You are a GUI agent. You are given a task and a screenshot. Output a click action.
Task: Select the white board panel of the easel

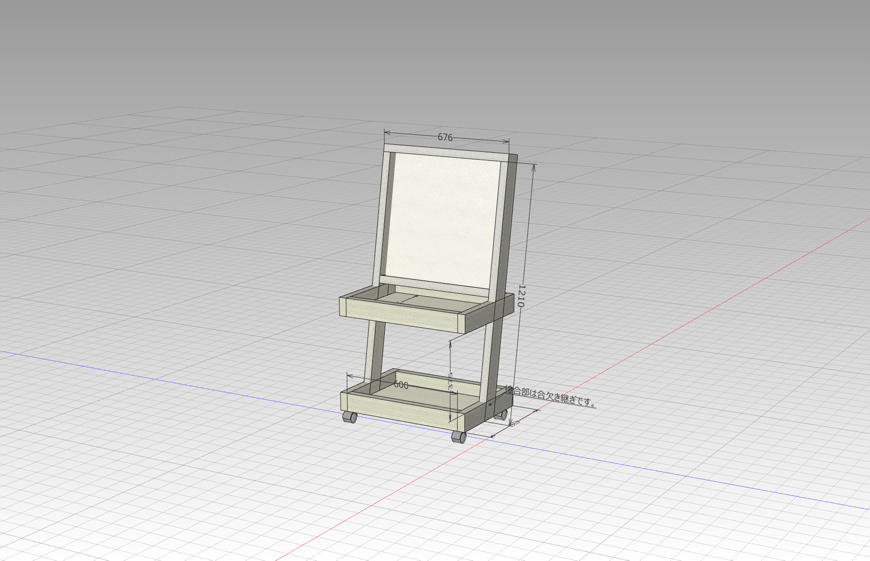[x=442, y=220]
